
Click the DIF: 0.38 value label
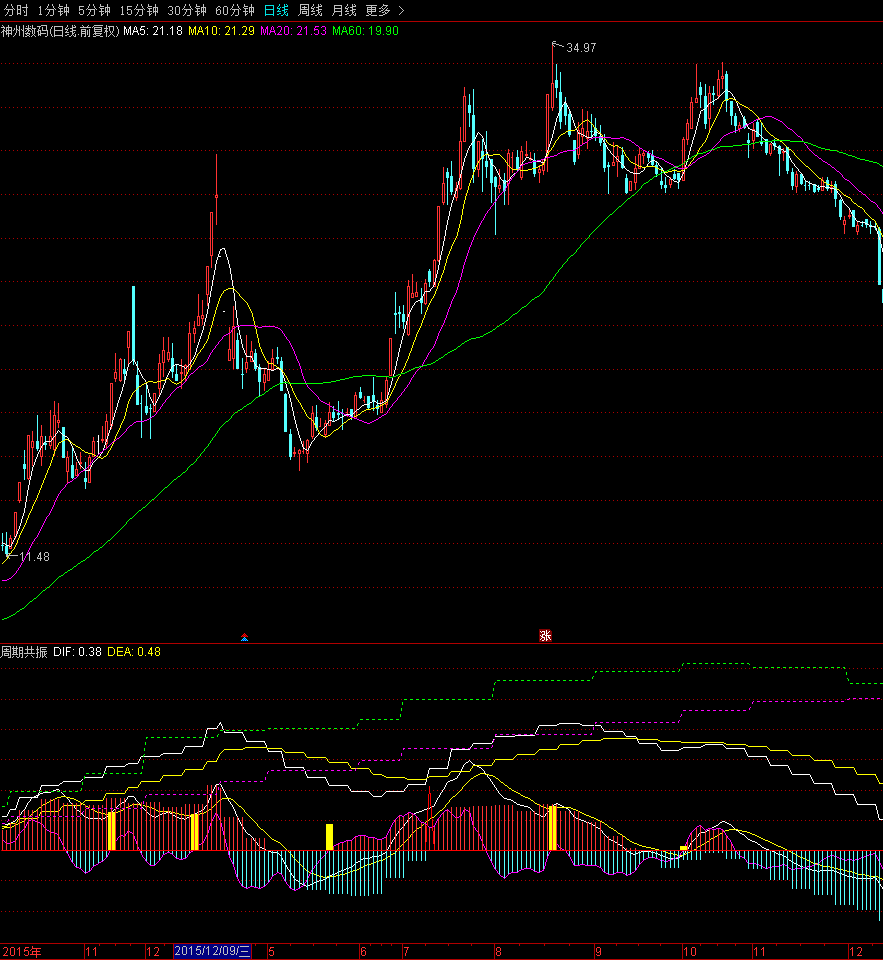pos(77,652)
